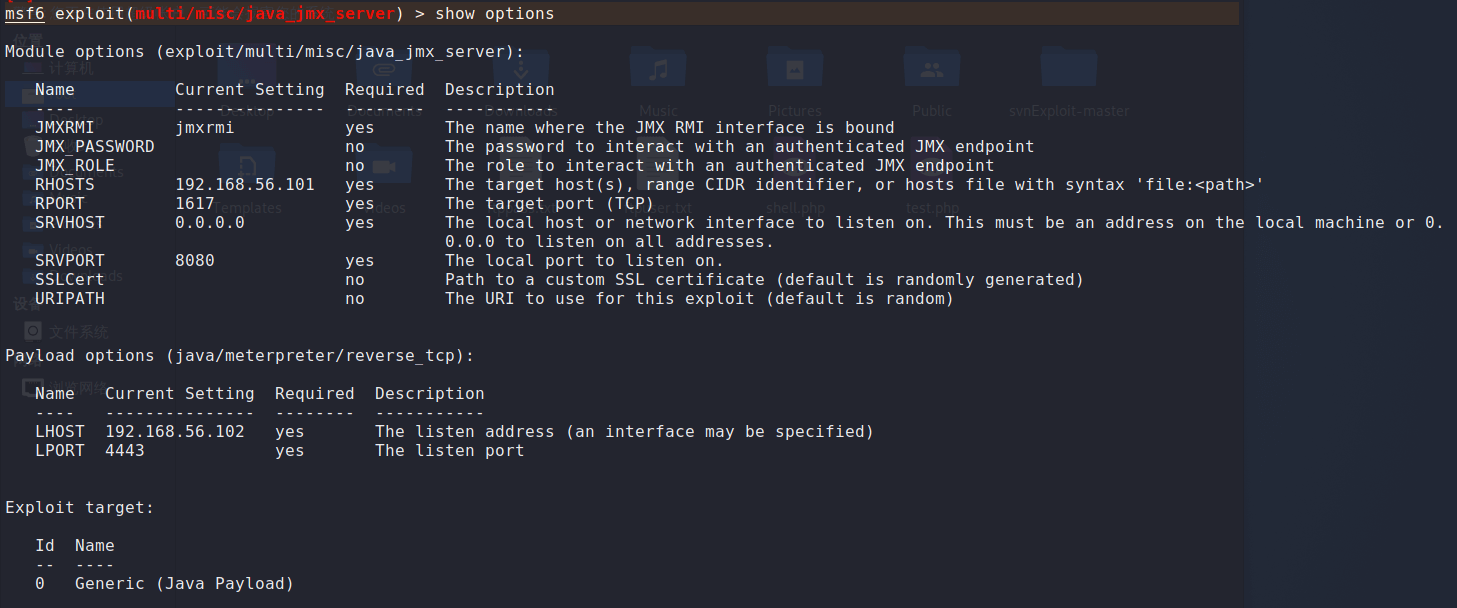Screen dimensions: 1457x608
Task: Click the SRVPORT option name
Action: pos(70,260)
